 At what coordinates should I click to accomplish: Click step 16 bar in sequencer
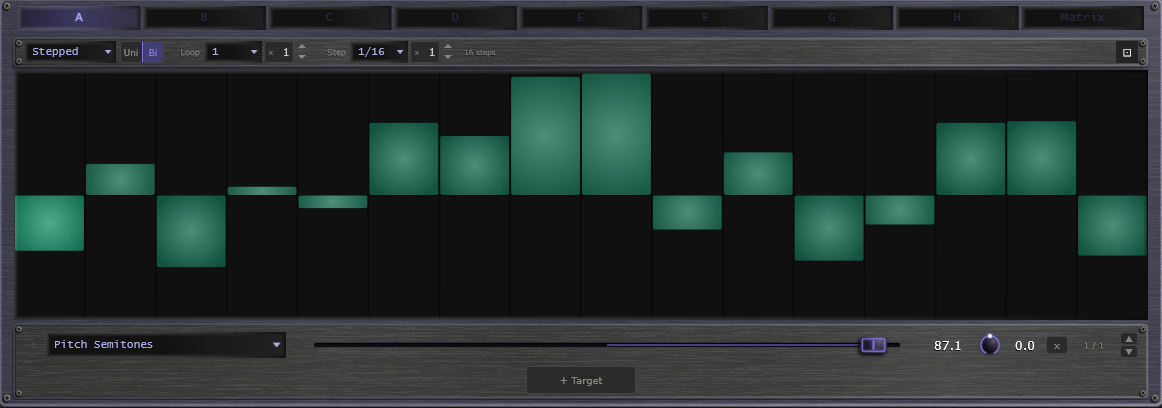tap(1112, 226)
